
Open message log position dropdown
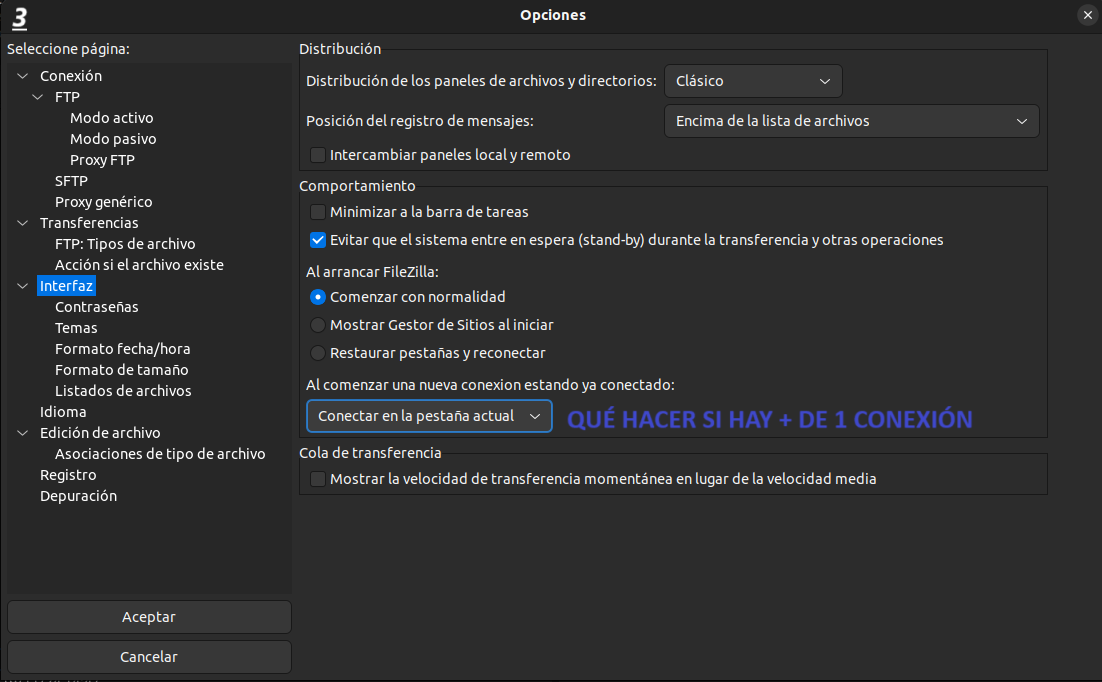click(851, 121)
